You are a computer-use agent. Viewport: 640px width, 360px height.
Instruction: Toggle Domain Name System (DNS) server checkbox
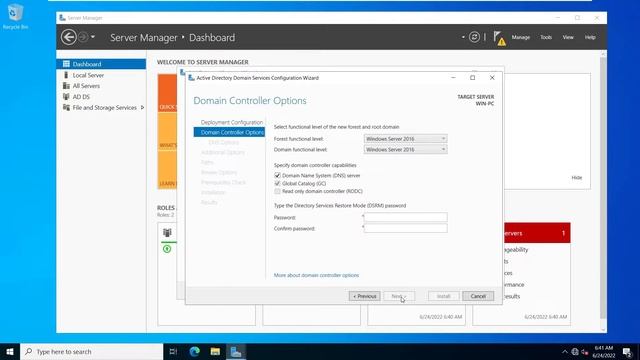coord(278,176)
